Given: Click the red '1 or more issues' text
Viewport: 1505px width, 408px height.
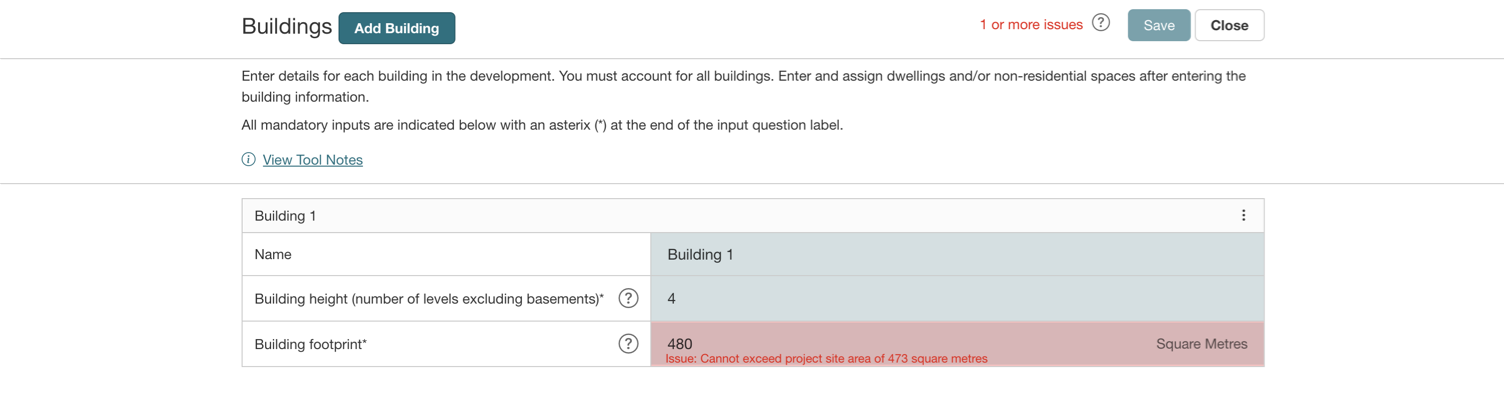Looking at the screenshot, I should click(1031, 25).
